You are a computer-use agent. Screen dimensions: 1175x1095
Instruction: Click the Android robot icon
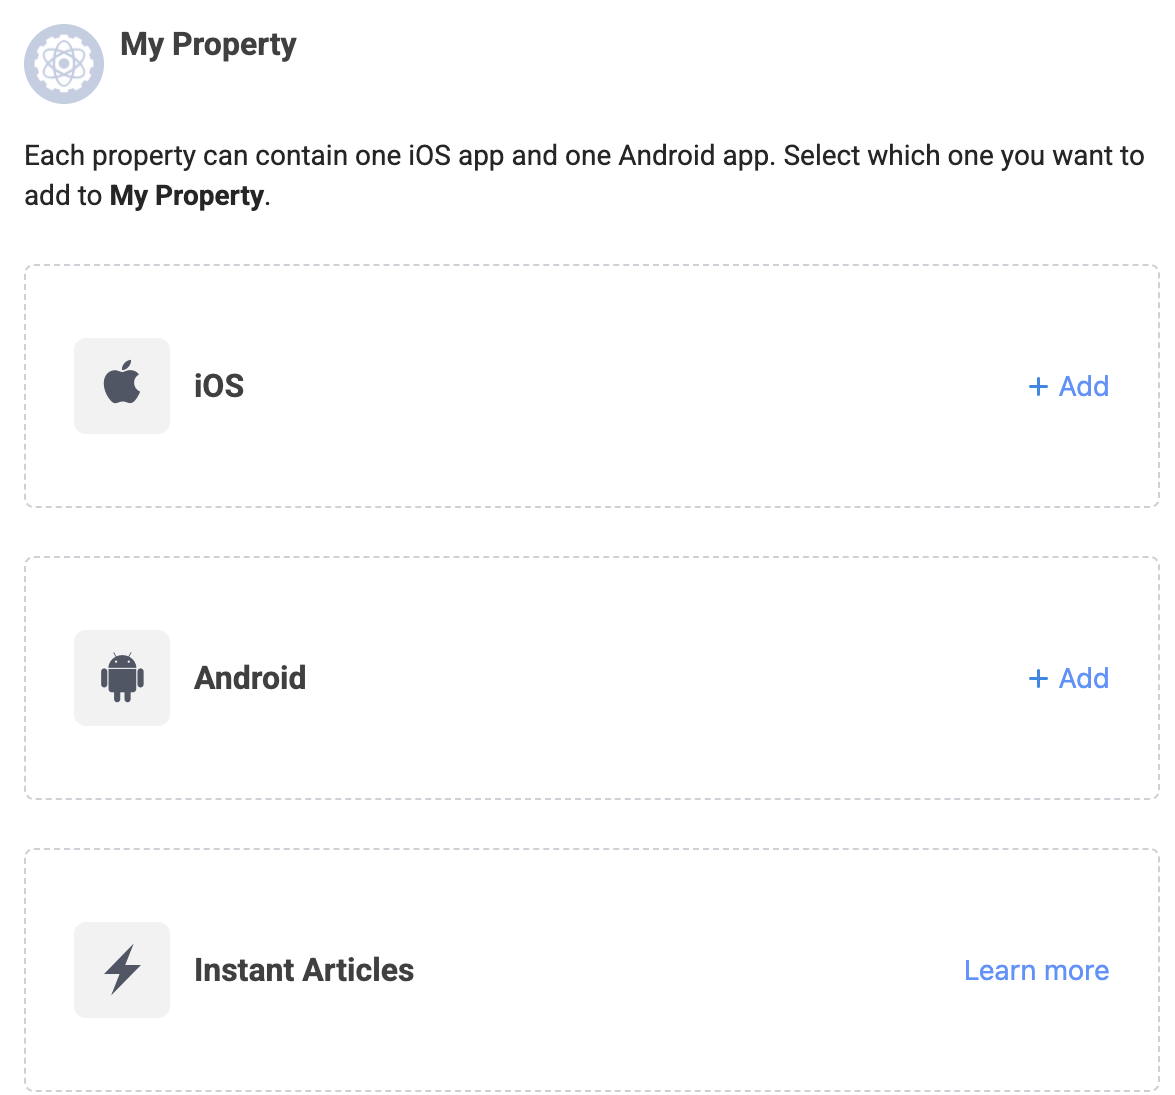point(122,677)
